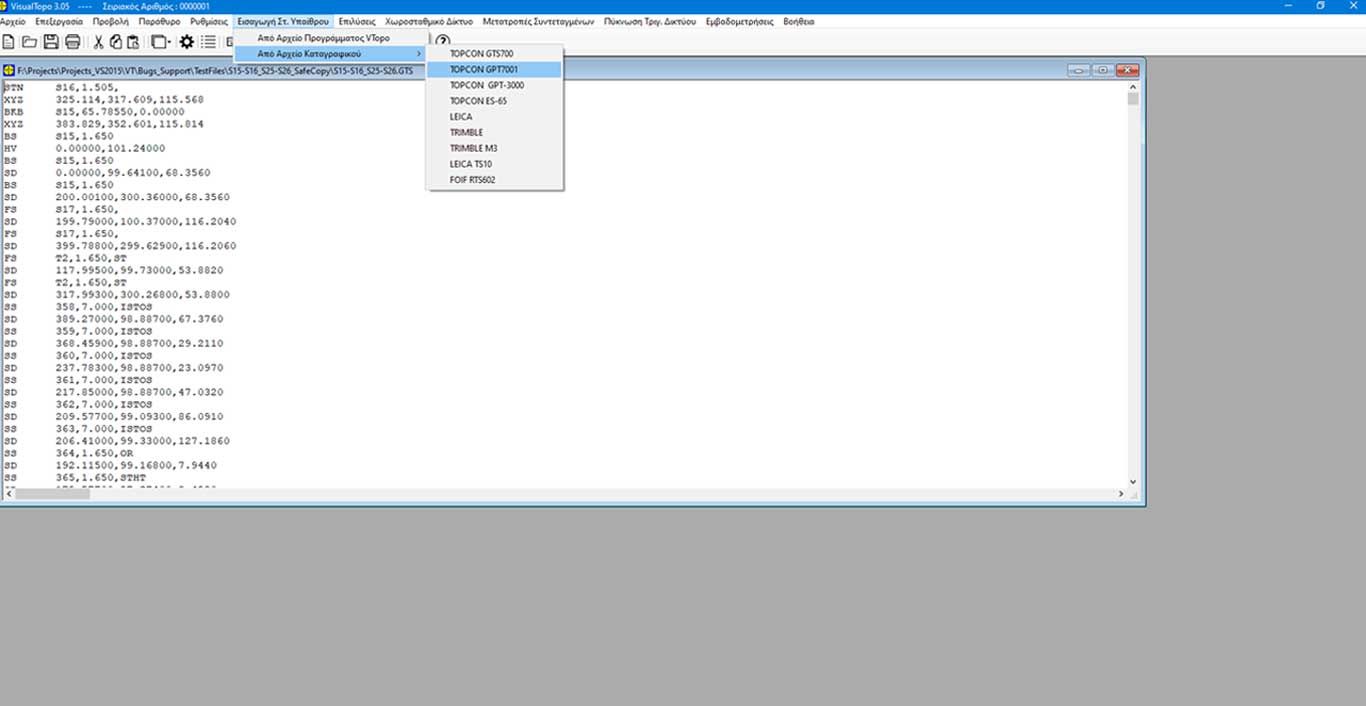Screen dimensions: 1366x706
Task: Open the 'Επιλύσεις' menu
Action: tap(357, 21)
